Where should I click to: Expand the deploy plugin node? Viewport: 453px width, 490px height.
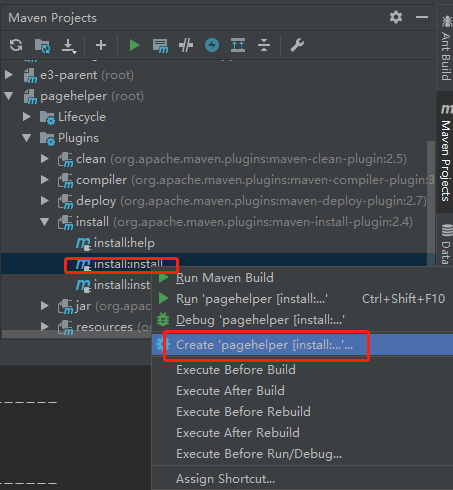[x=45, y=201]
